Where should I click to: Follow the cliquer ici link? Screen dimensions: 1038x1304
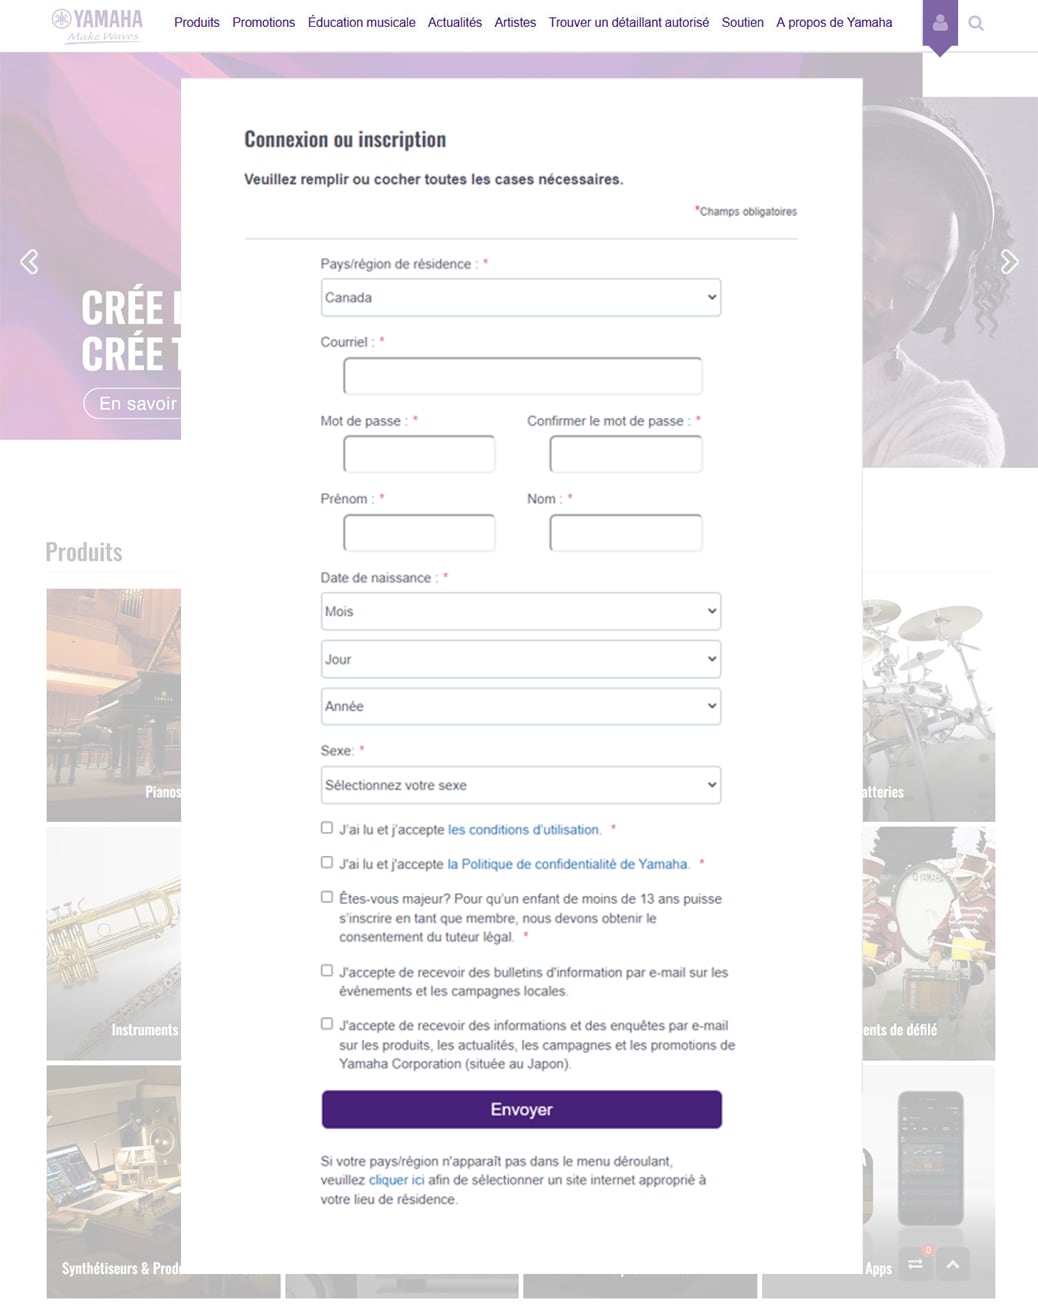(395, 1179)
